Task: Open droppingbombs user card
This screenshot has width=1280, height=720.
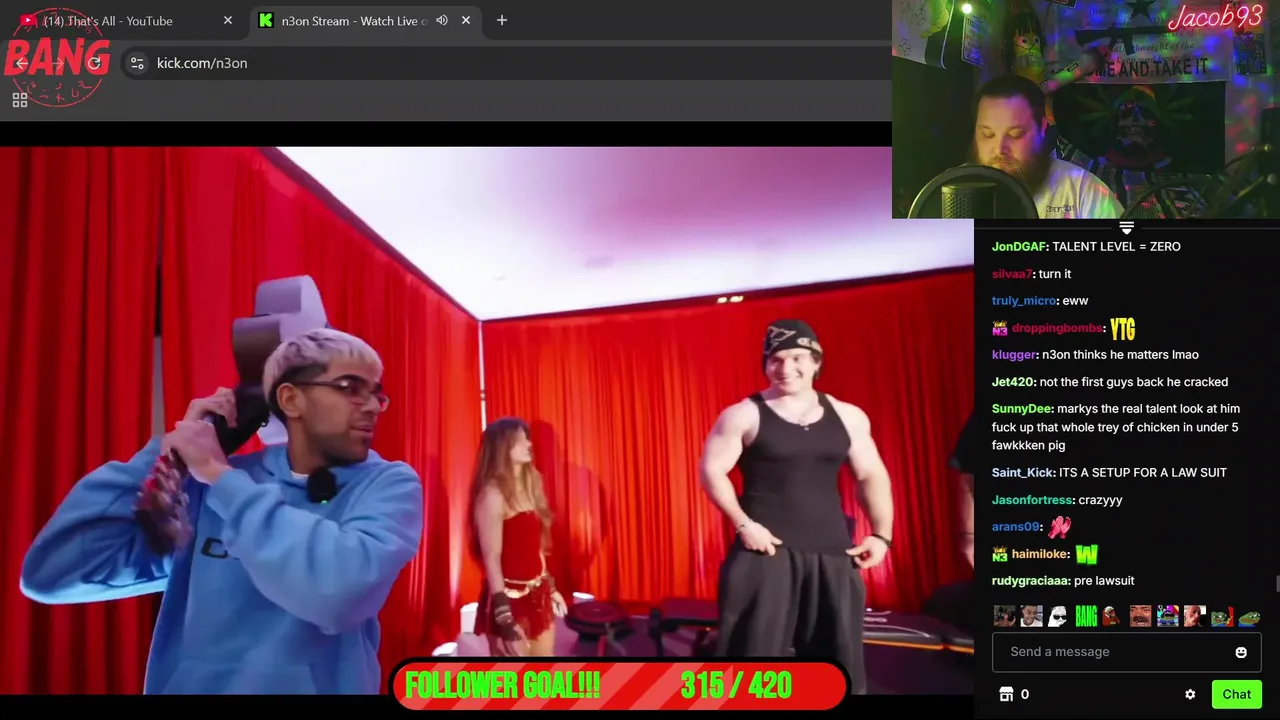Action: (x=1057, y=327)
